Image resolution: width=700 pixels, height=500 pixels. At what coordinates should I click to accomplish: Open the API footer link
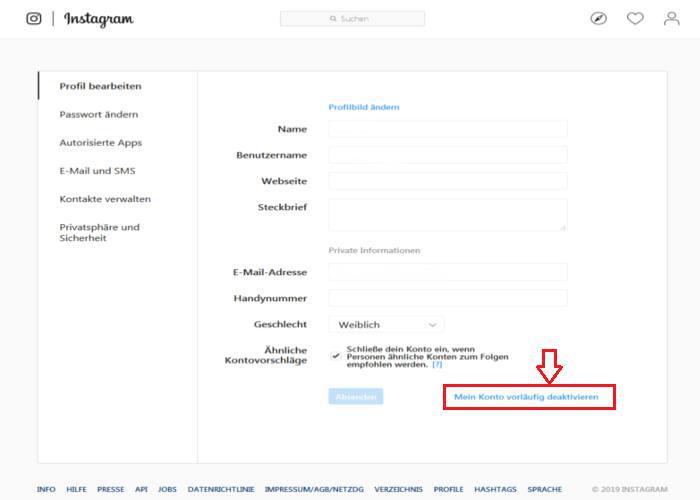(x=141, y=489)
